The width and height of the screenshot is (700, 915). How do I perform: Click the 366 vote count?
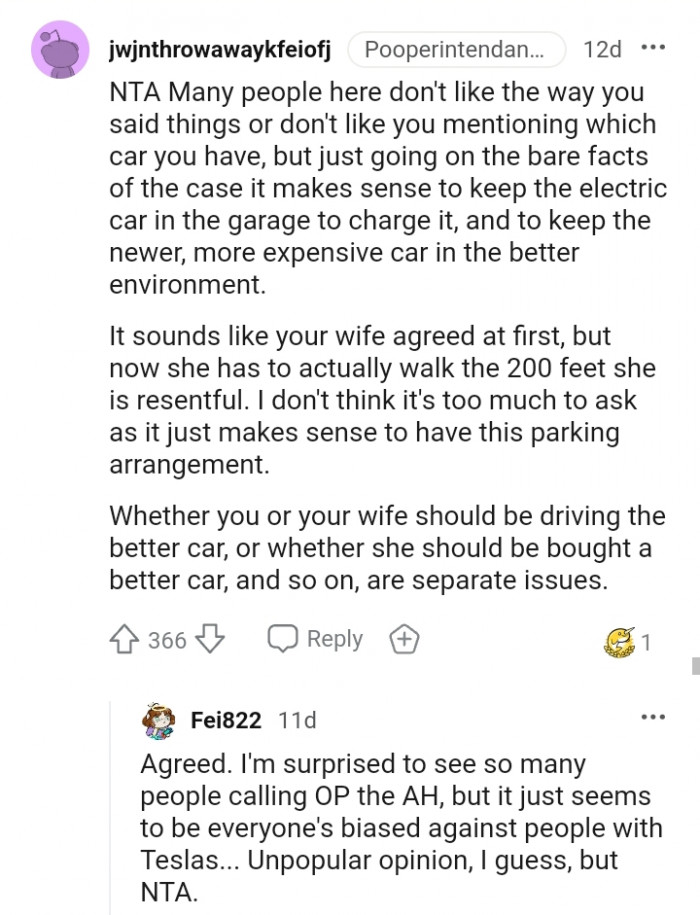pos(166,638)
